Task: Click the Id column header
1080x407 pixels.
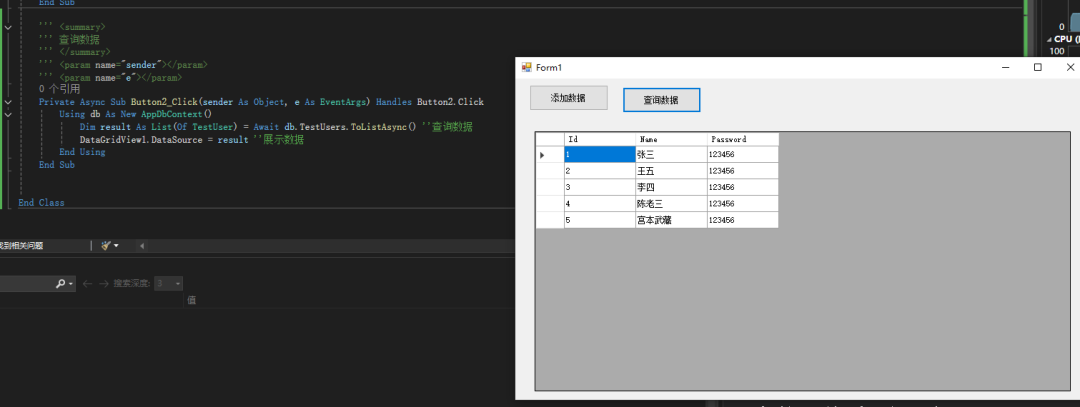Action: pyautogui.click(x=599, y=139)
